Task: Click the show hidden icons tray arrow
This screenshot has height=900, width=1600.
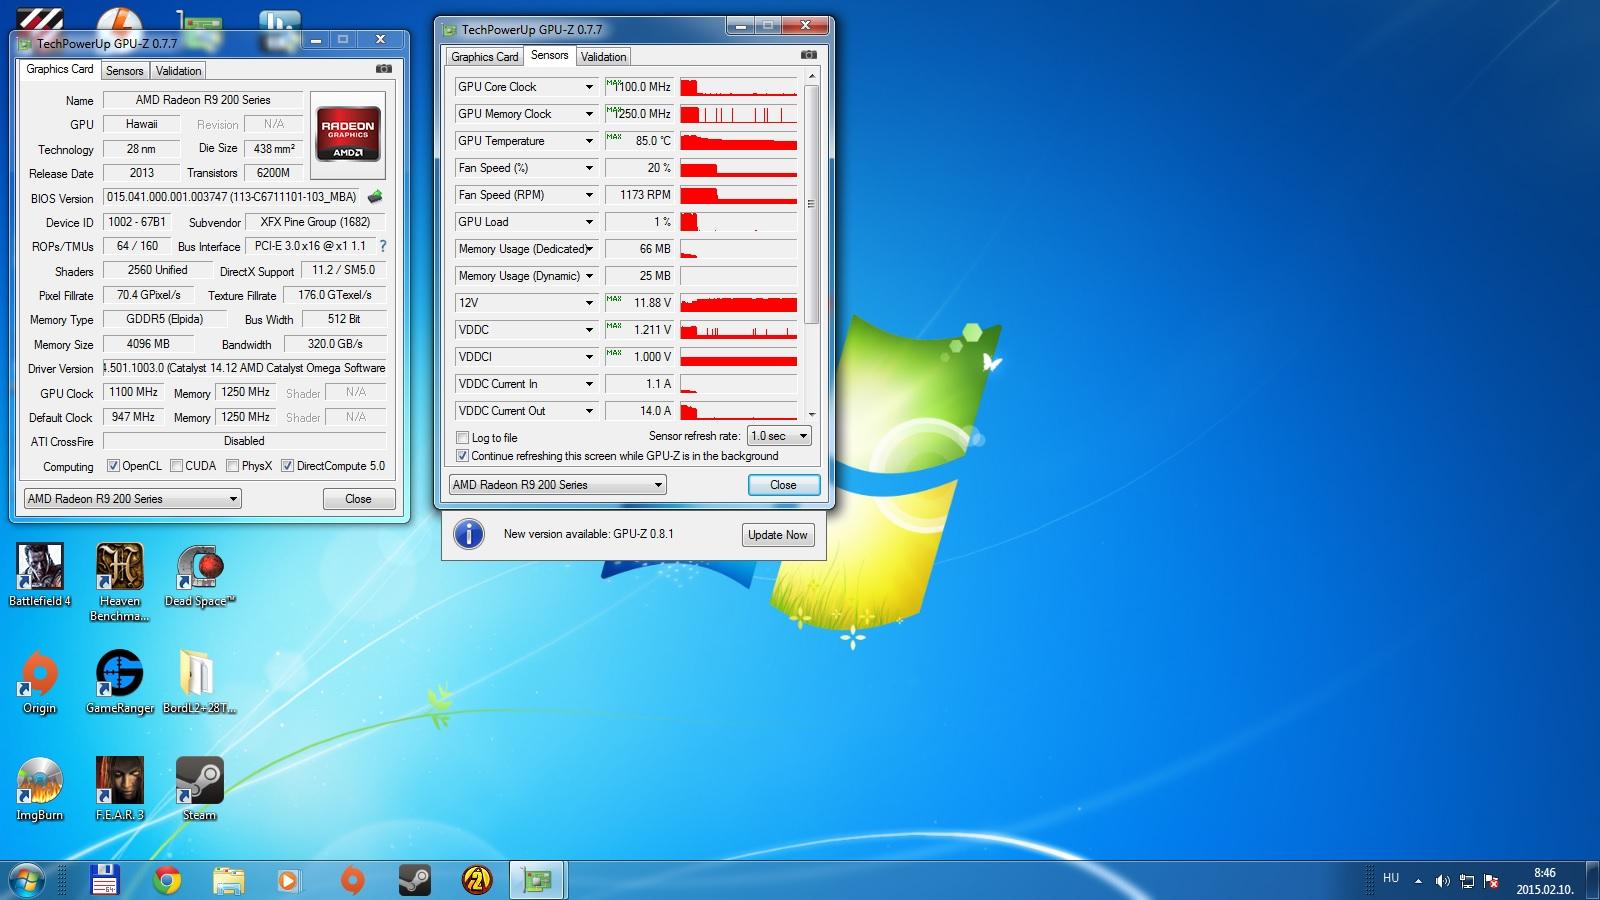Action: tap(1418, 881)
